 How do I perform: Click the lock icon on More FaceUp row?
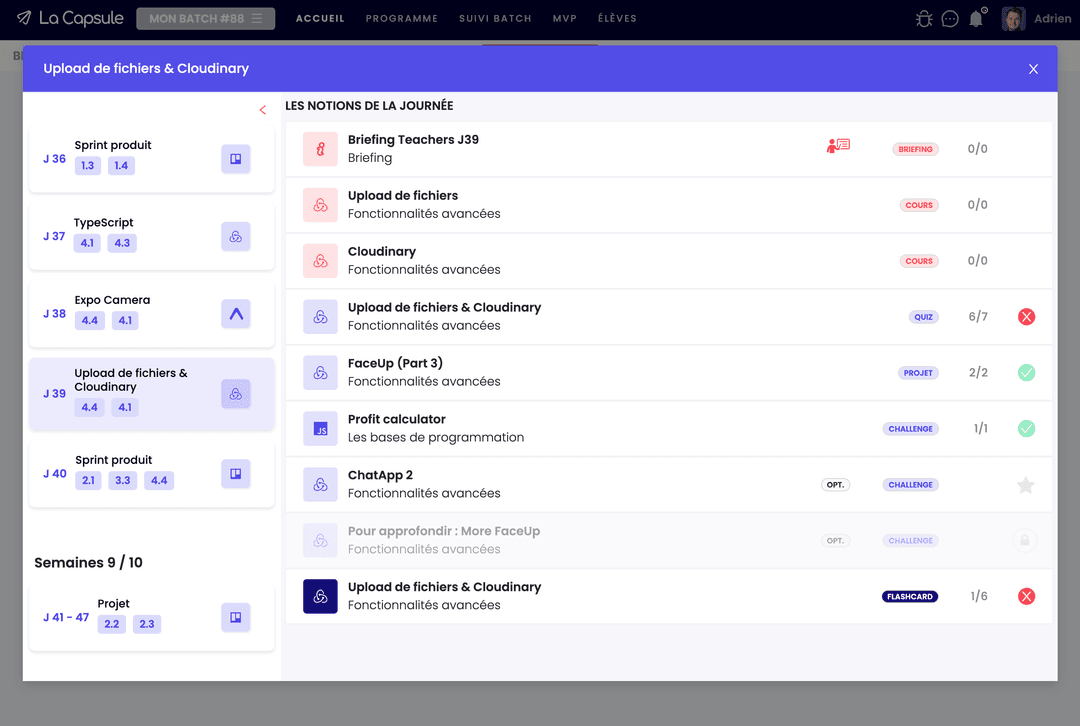click(1025, 541)
